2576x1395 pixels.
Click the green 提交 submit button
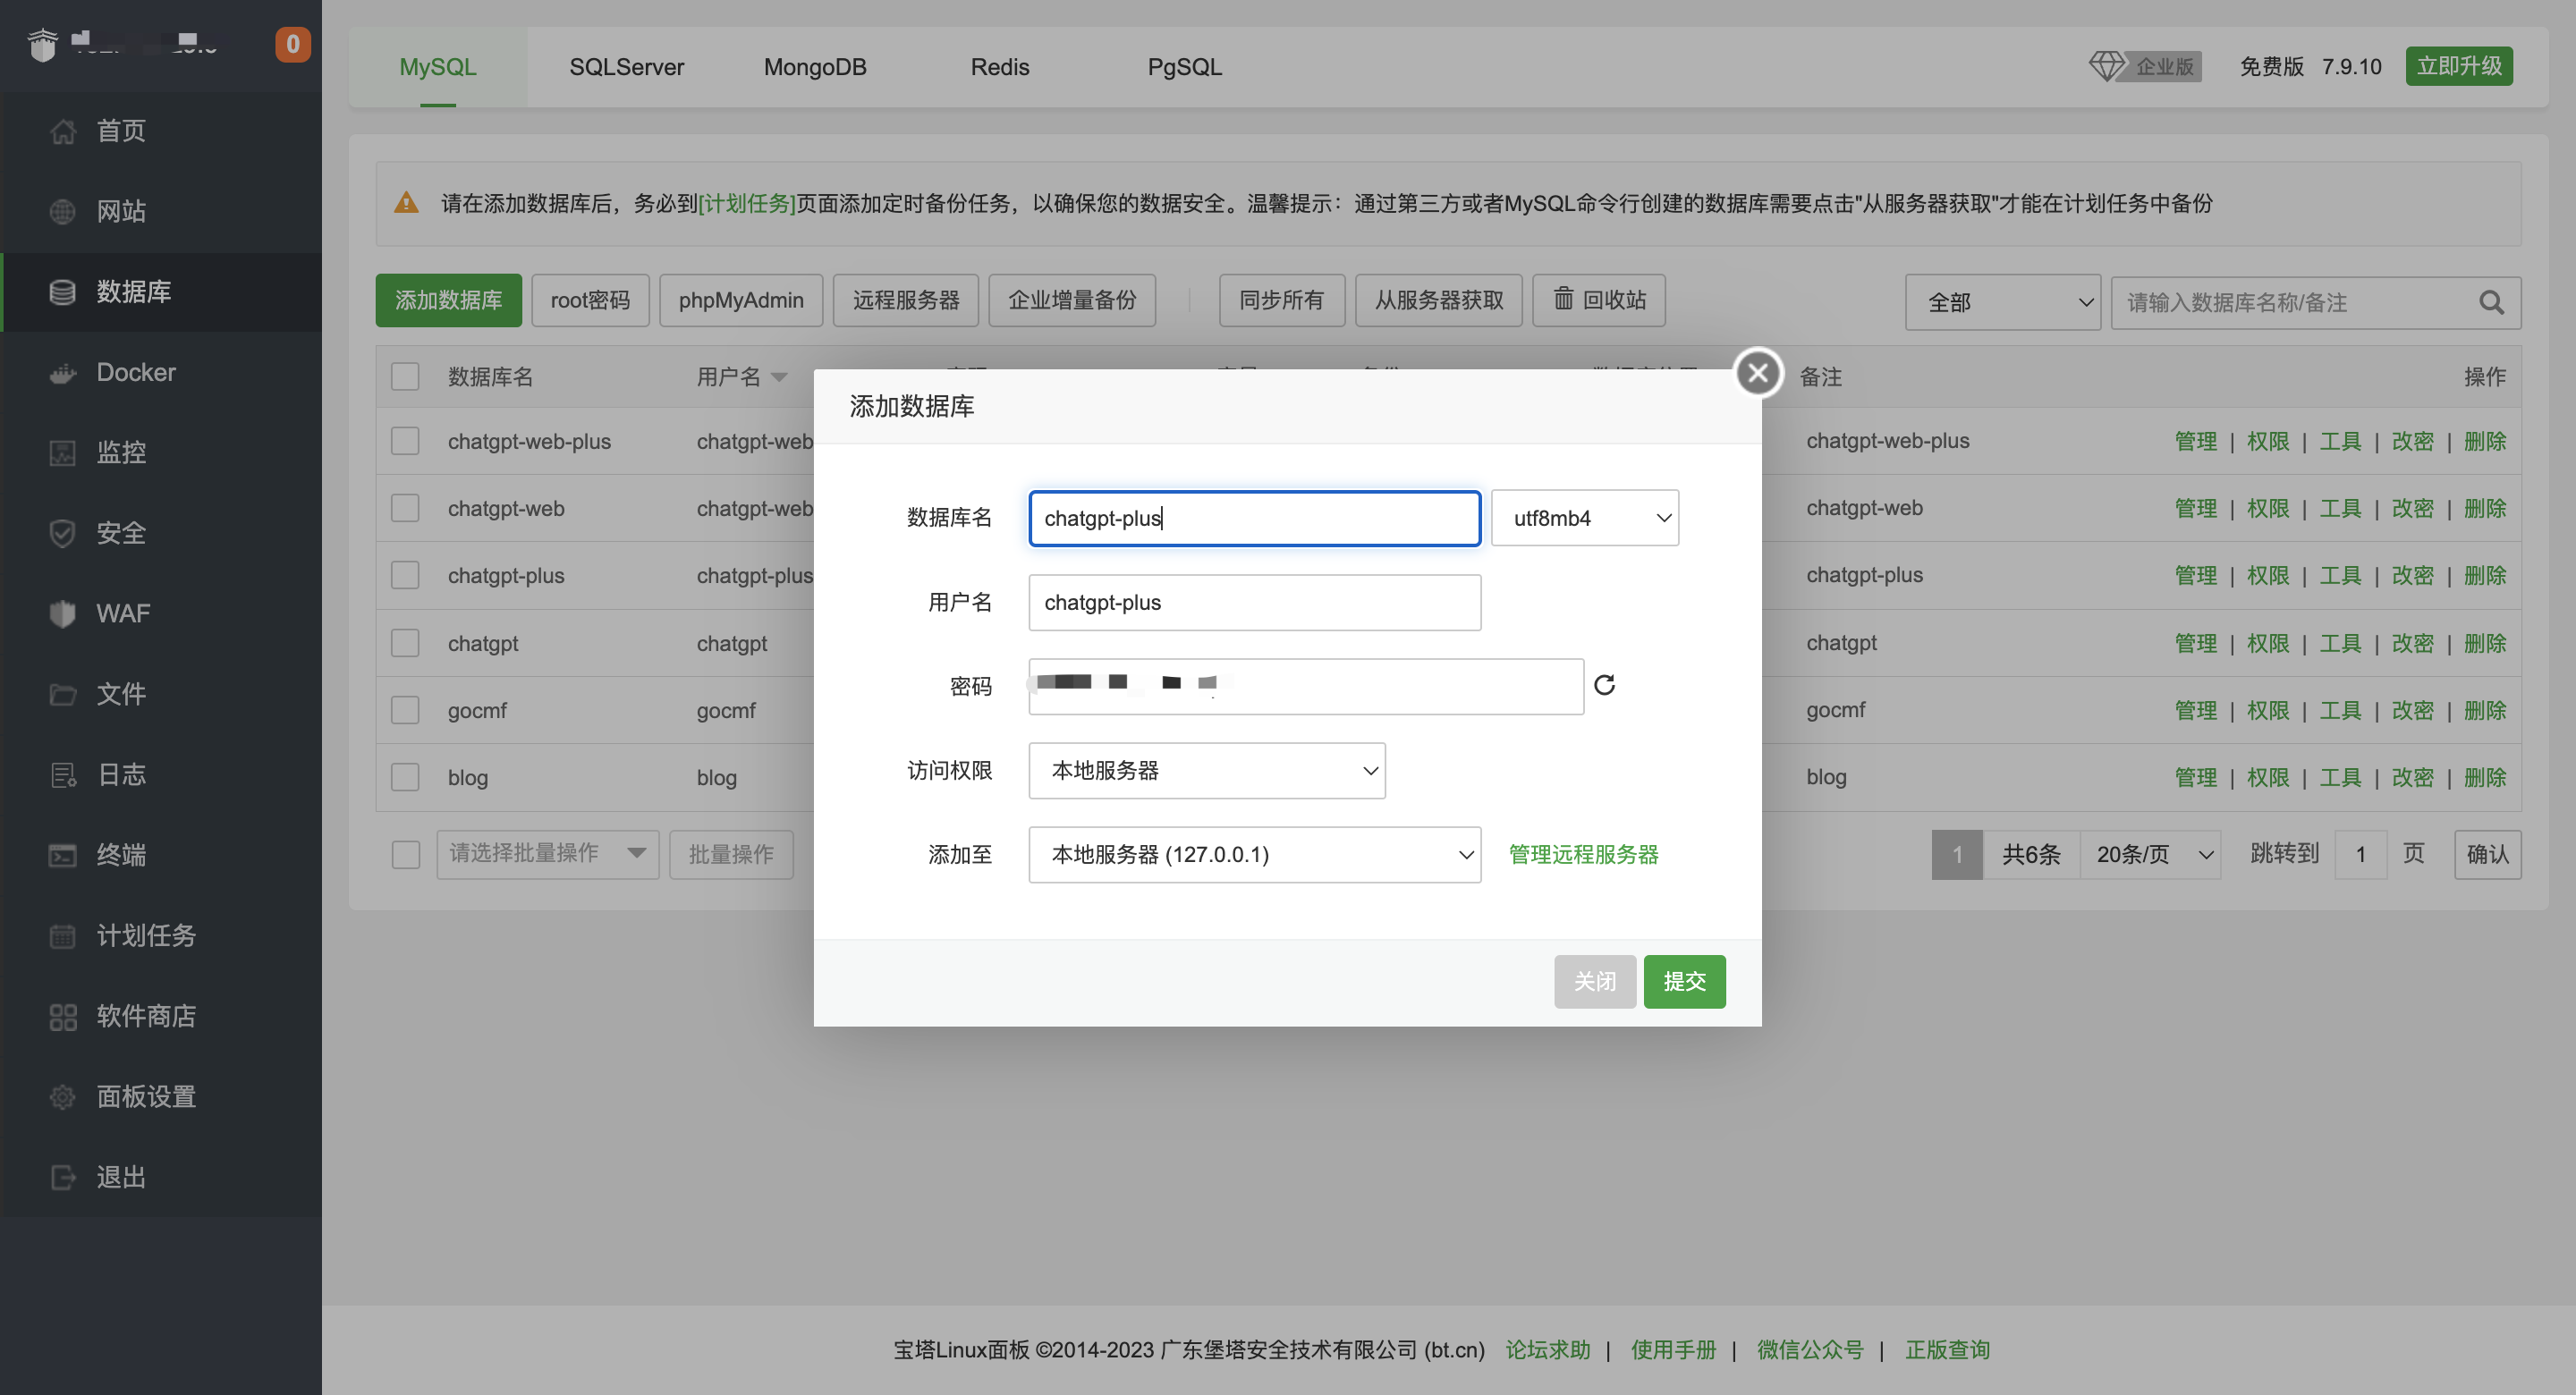pos(1684,981)
